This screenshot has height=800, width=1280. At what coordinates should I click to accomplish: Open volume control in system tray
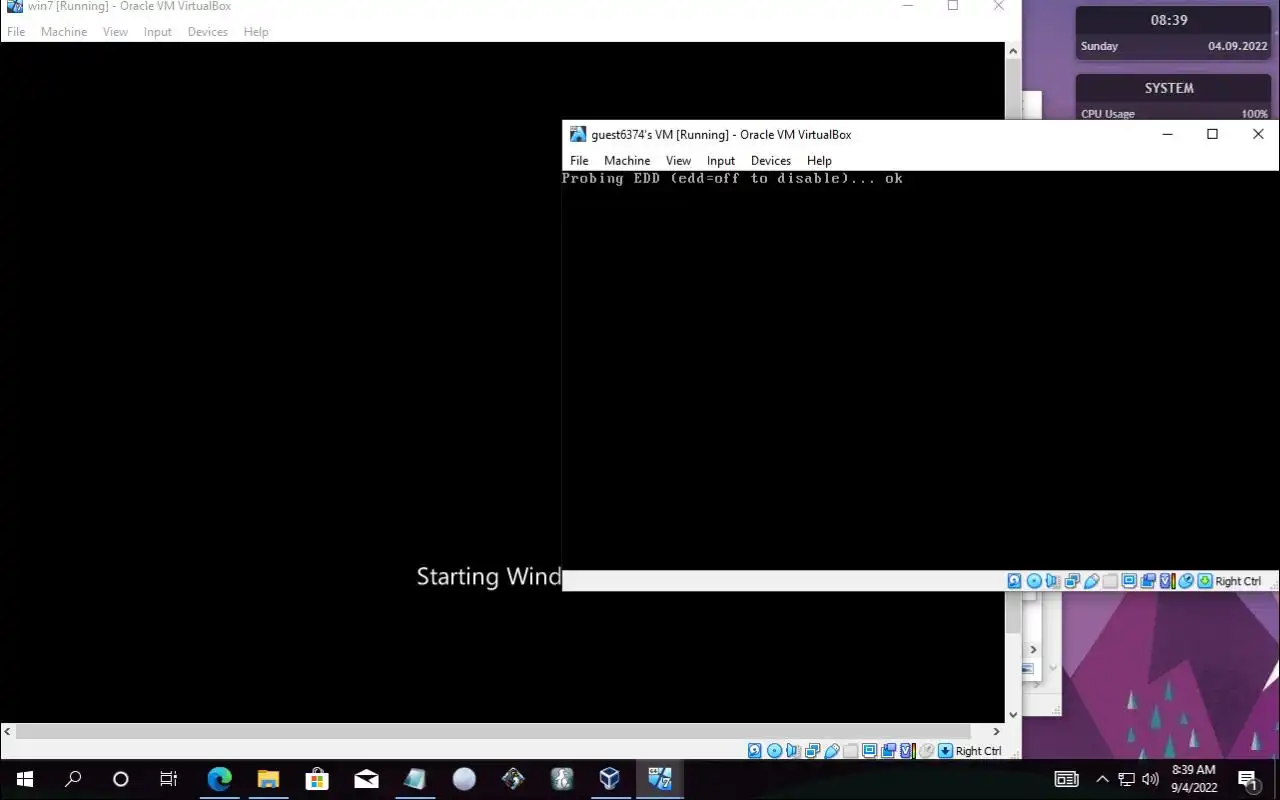pos(1150,779)
